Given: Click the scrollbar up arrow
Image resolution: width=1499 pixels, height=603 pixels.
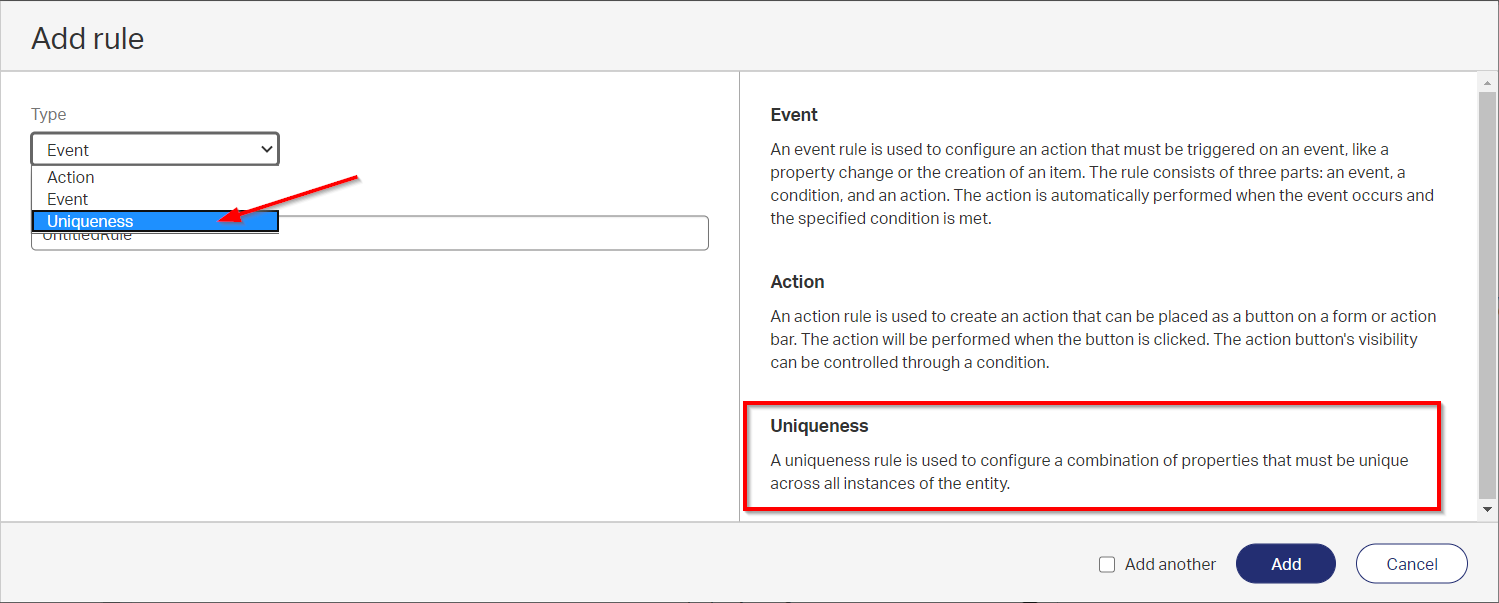Looking at the screenshot, I should coord(1488,82).
